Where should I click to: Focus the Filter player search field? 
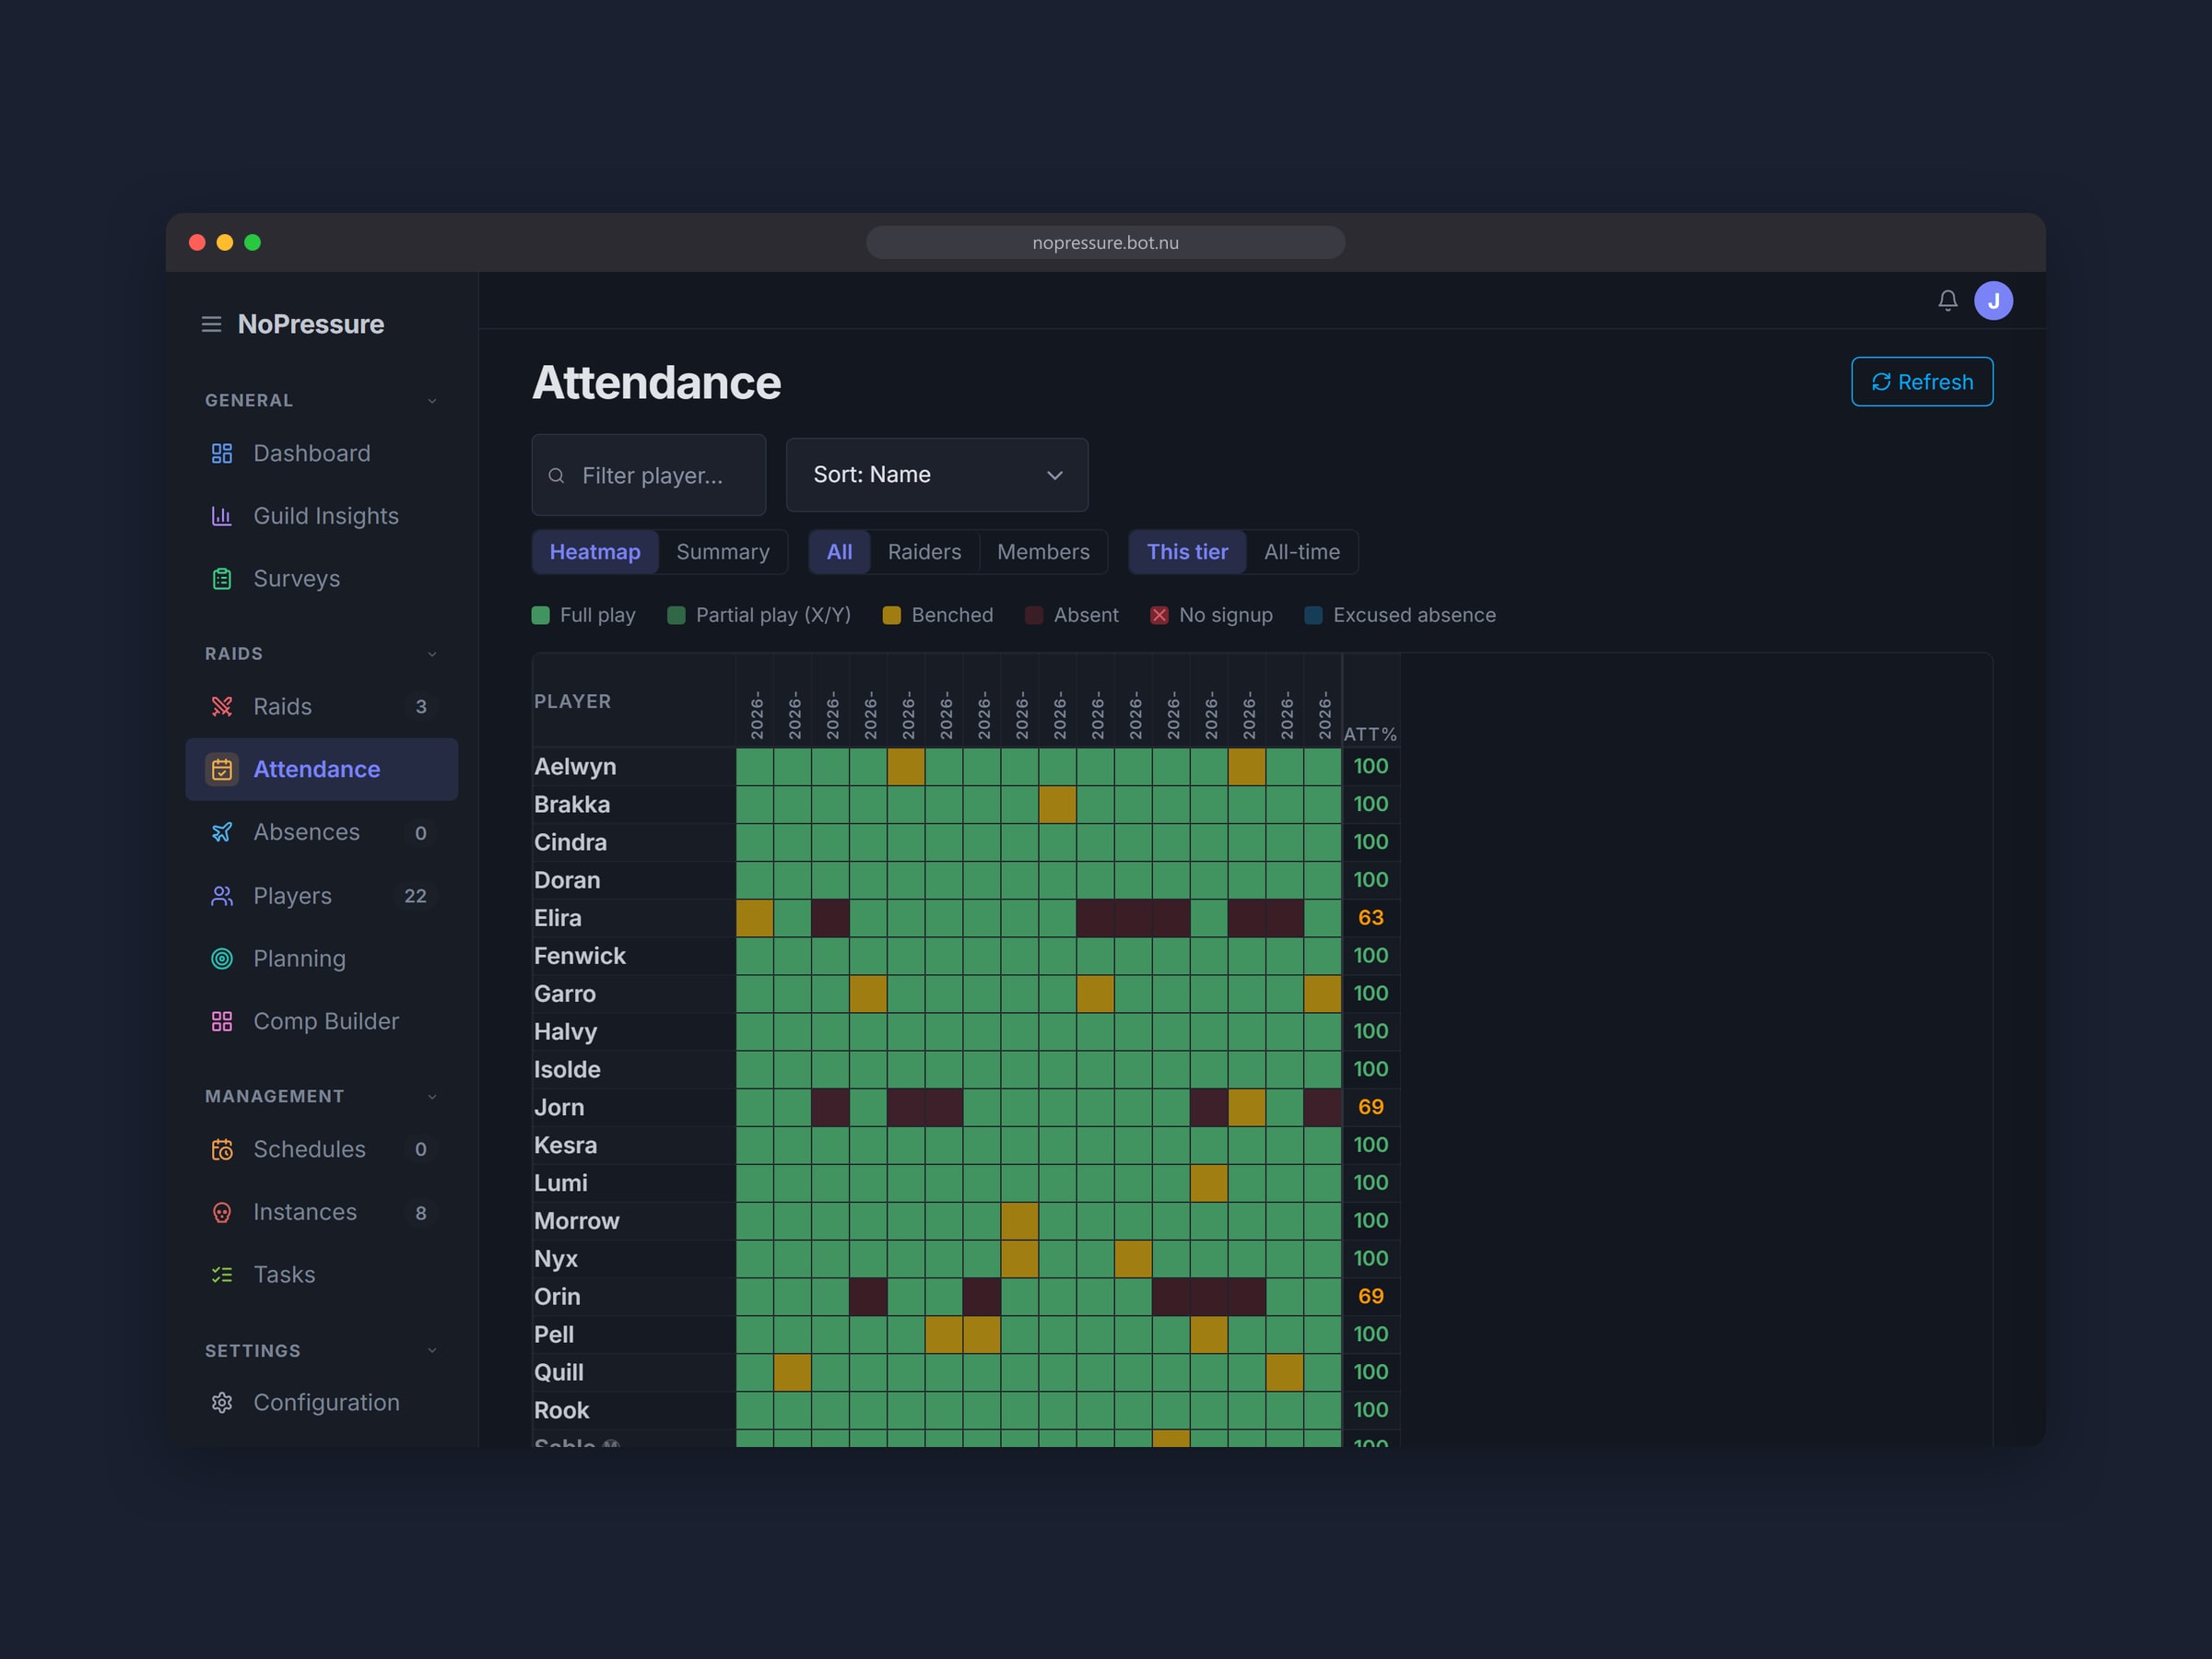(648, 475)
